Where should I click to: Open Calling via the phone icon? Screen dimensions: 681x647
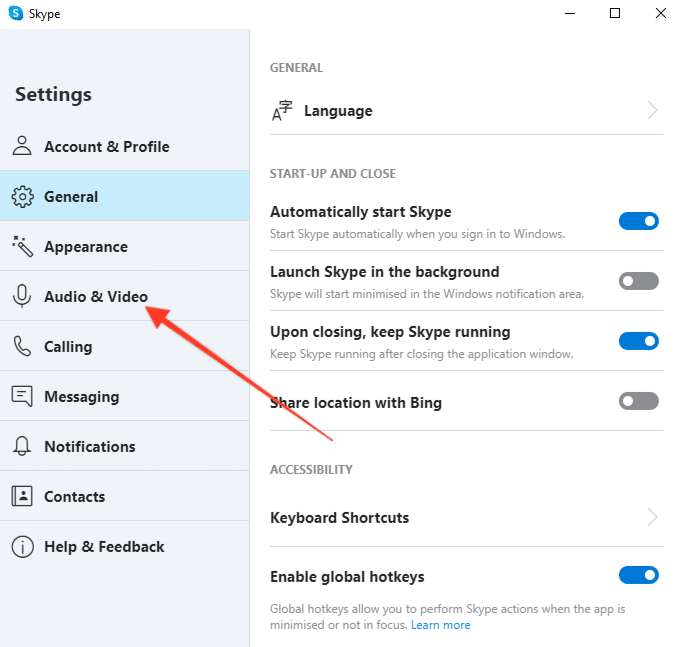click(x=22, y=346)
